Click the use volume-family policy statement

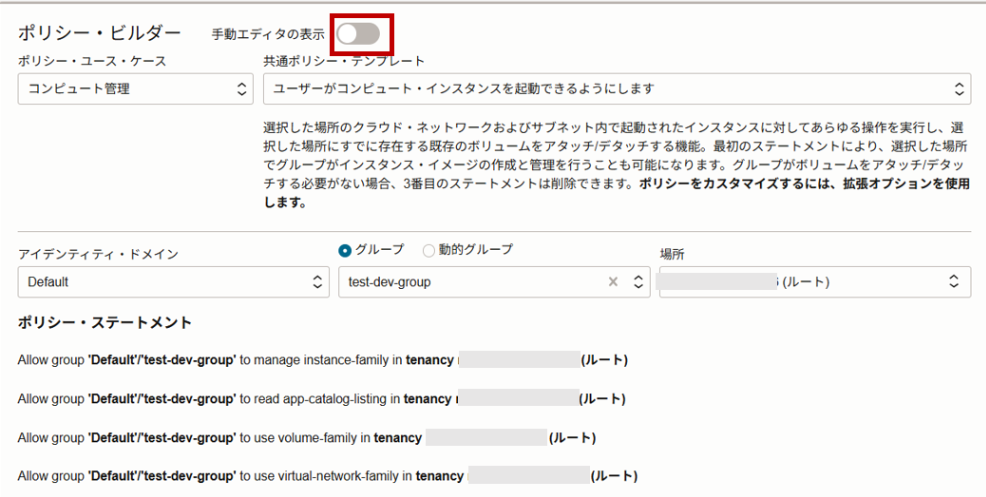[x=307, y=438]
